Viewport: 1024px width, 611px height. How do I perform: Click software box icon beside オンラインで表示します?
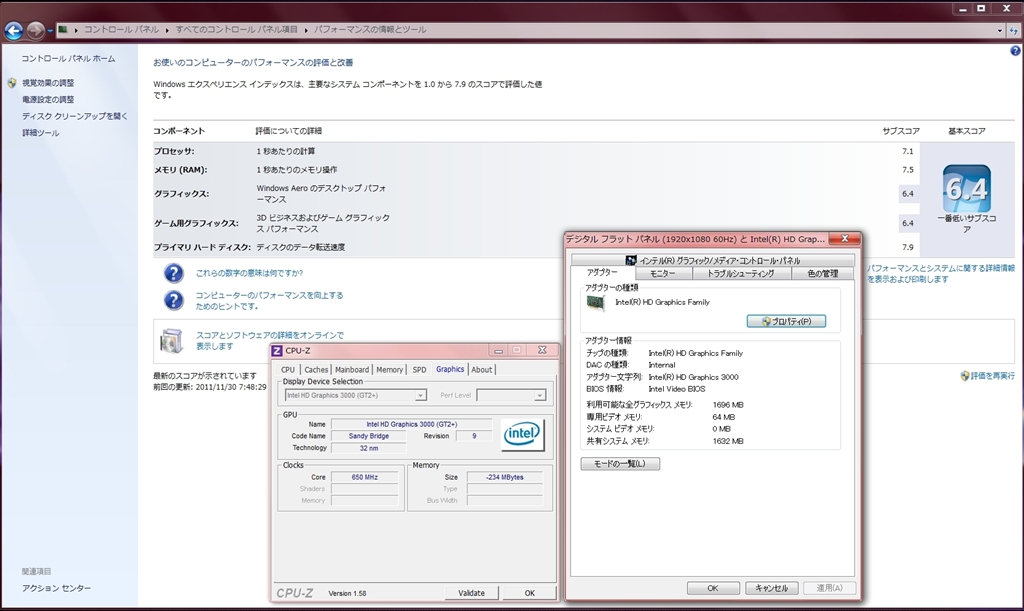point(171,340)
